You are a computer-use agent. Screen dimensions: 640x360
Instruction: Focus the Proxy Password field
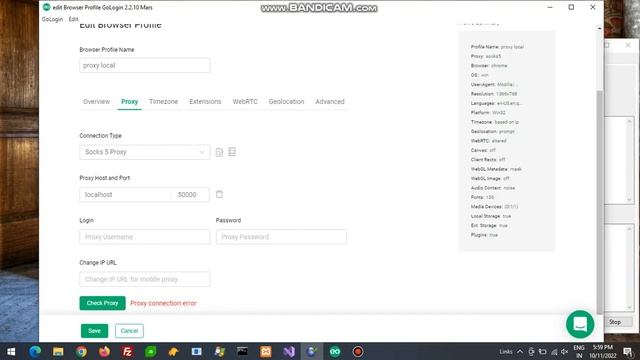click(x=281, y=237)
